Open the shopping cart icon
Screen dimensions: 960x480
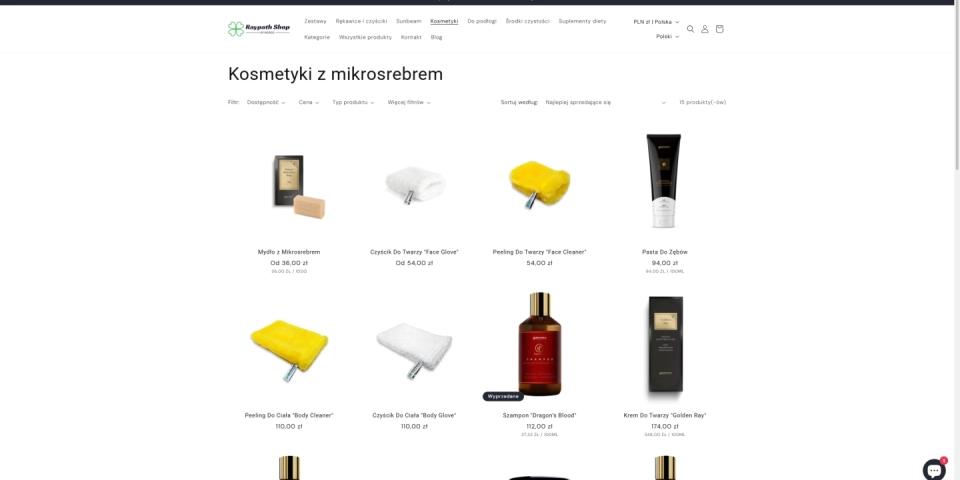(x=719, y=29)
